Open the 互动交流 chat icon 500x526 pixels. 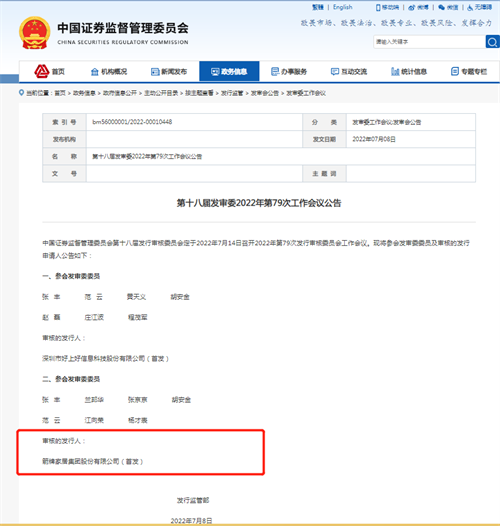335,71
